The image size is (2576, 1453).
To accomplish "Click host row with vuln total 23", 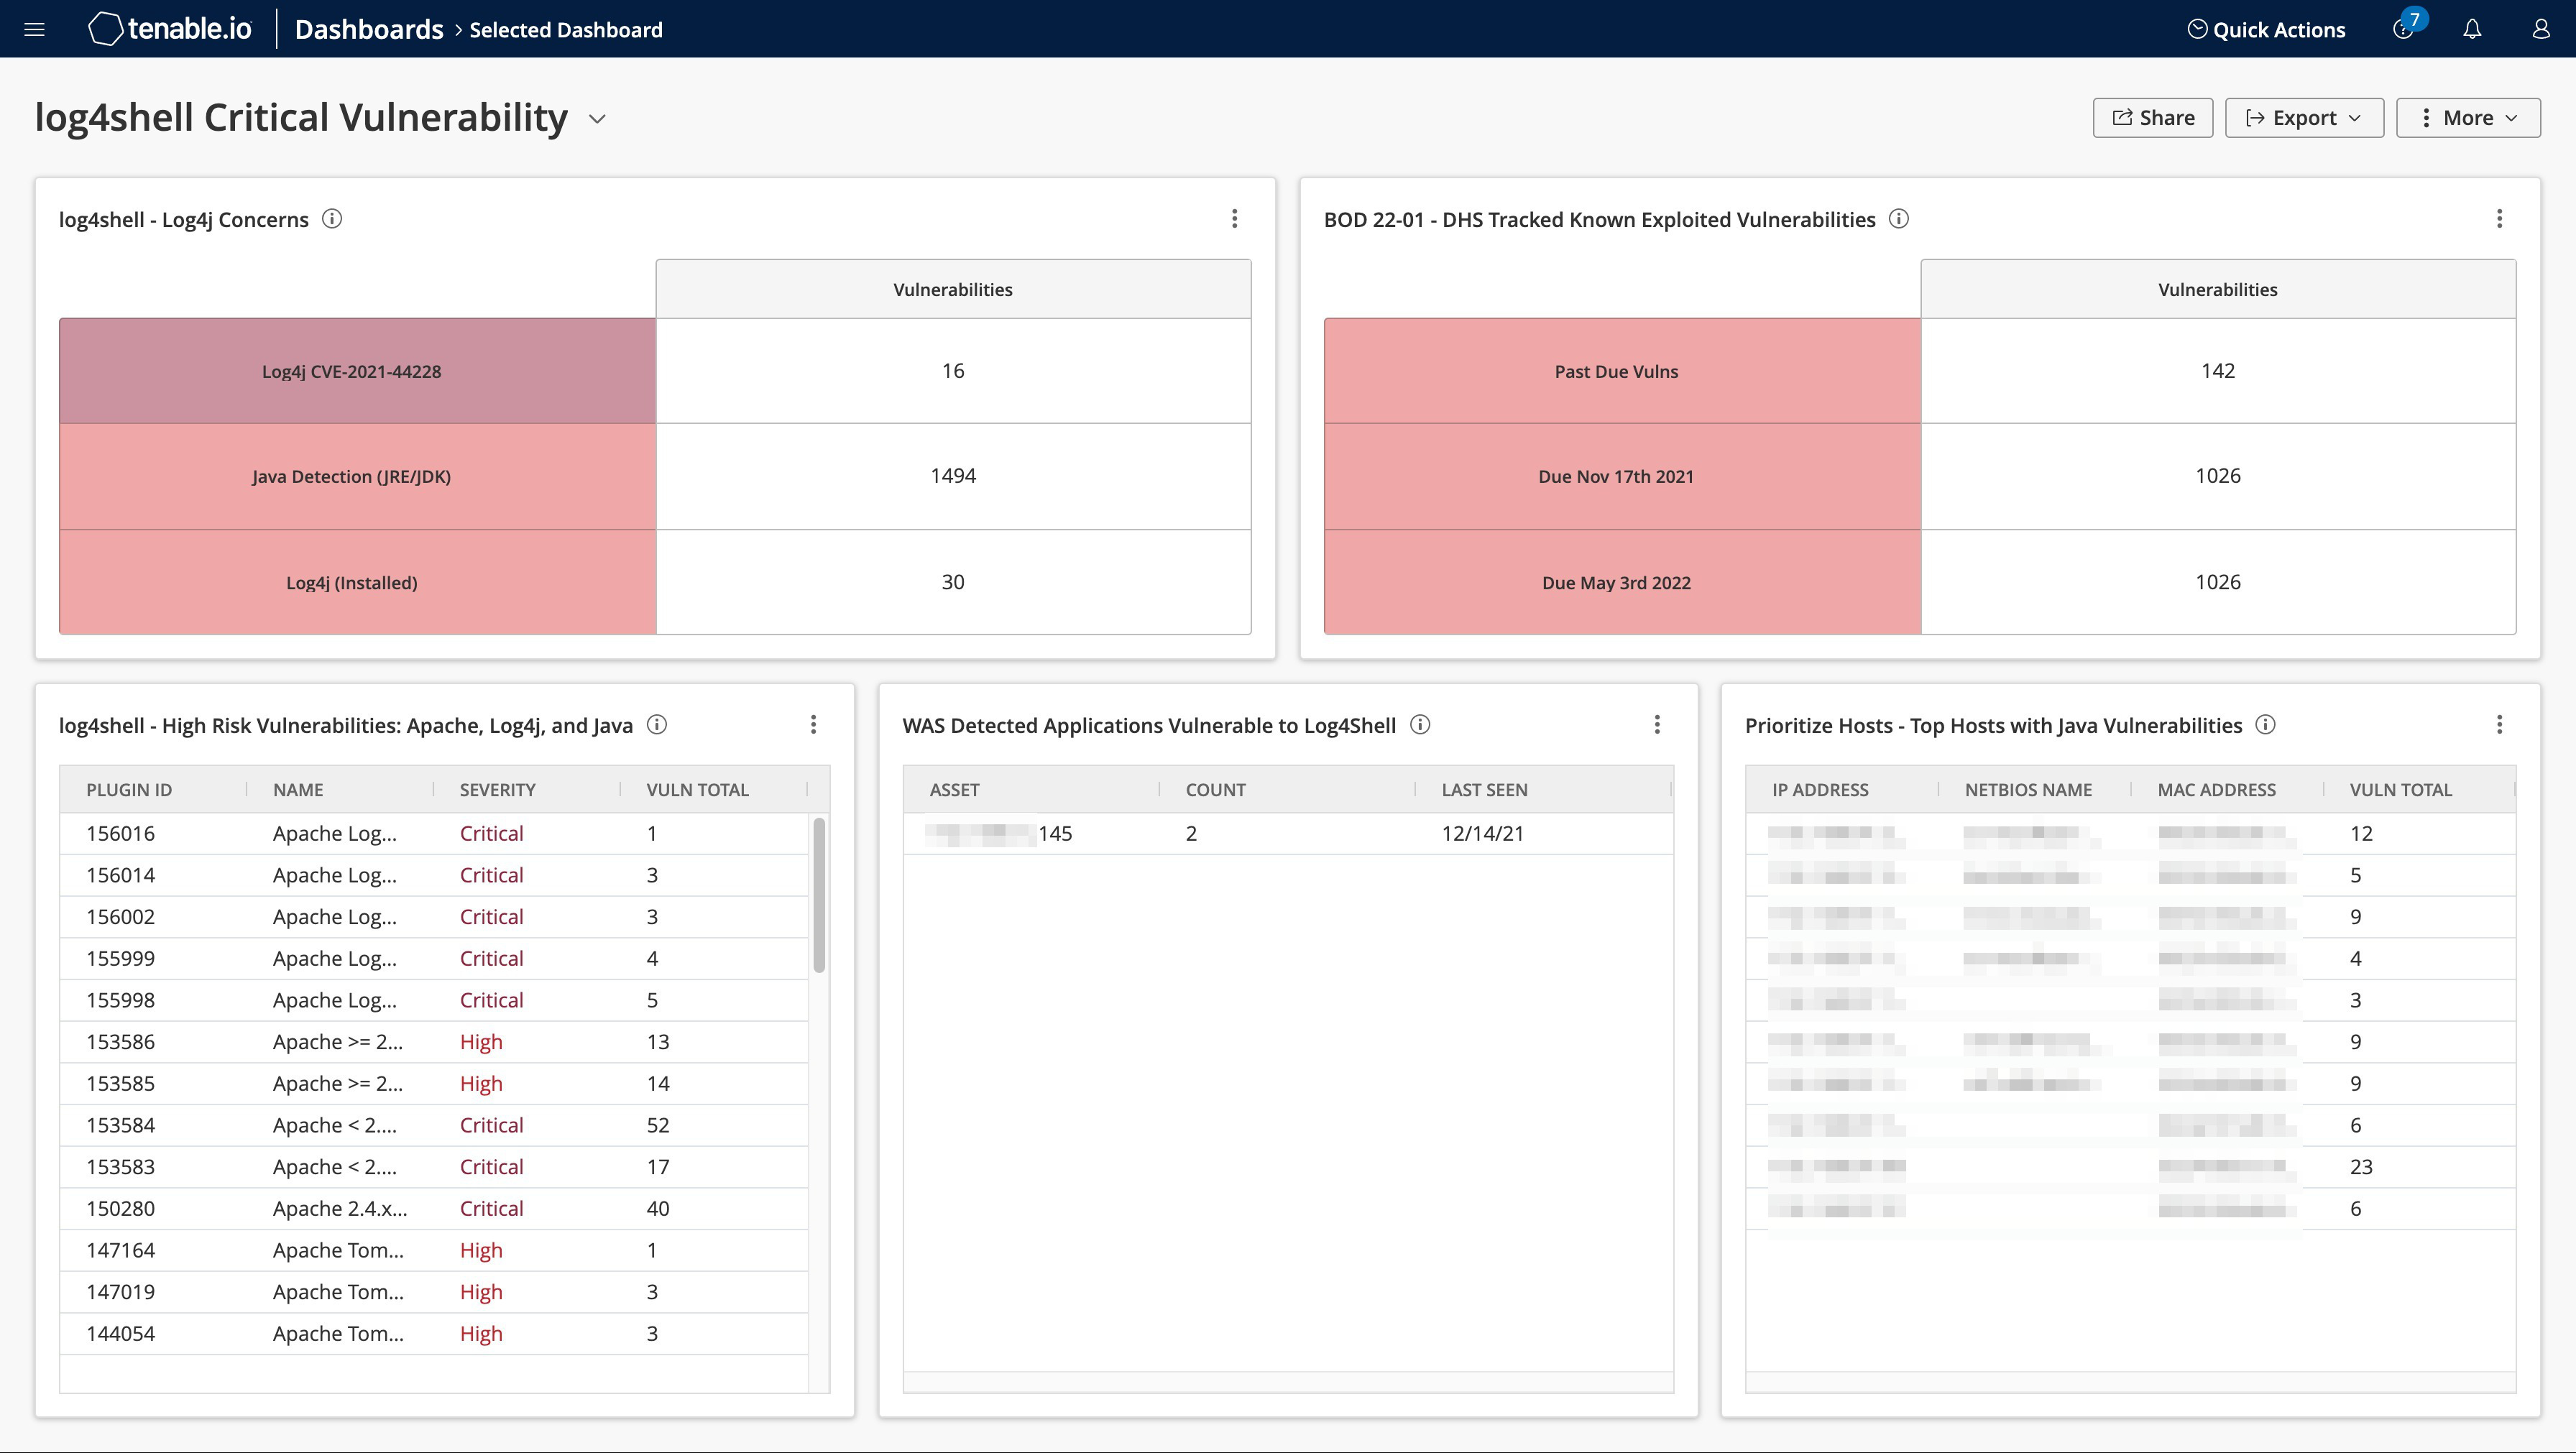I will pos(2130,1167).
